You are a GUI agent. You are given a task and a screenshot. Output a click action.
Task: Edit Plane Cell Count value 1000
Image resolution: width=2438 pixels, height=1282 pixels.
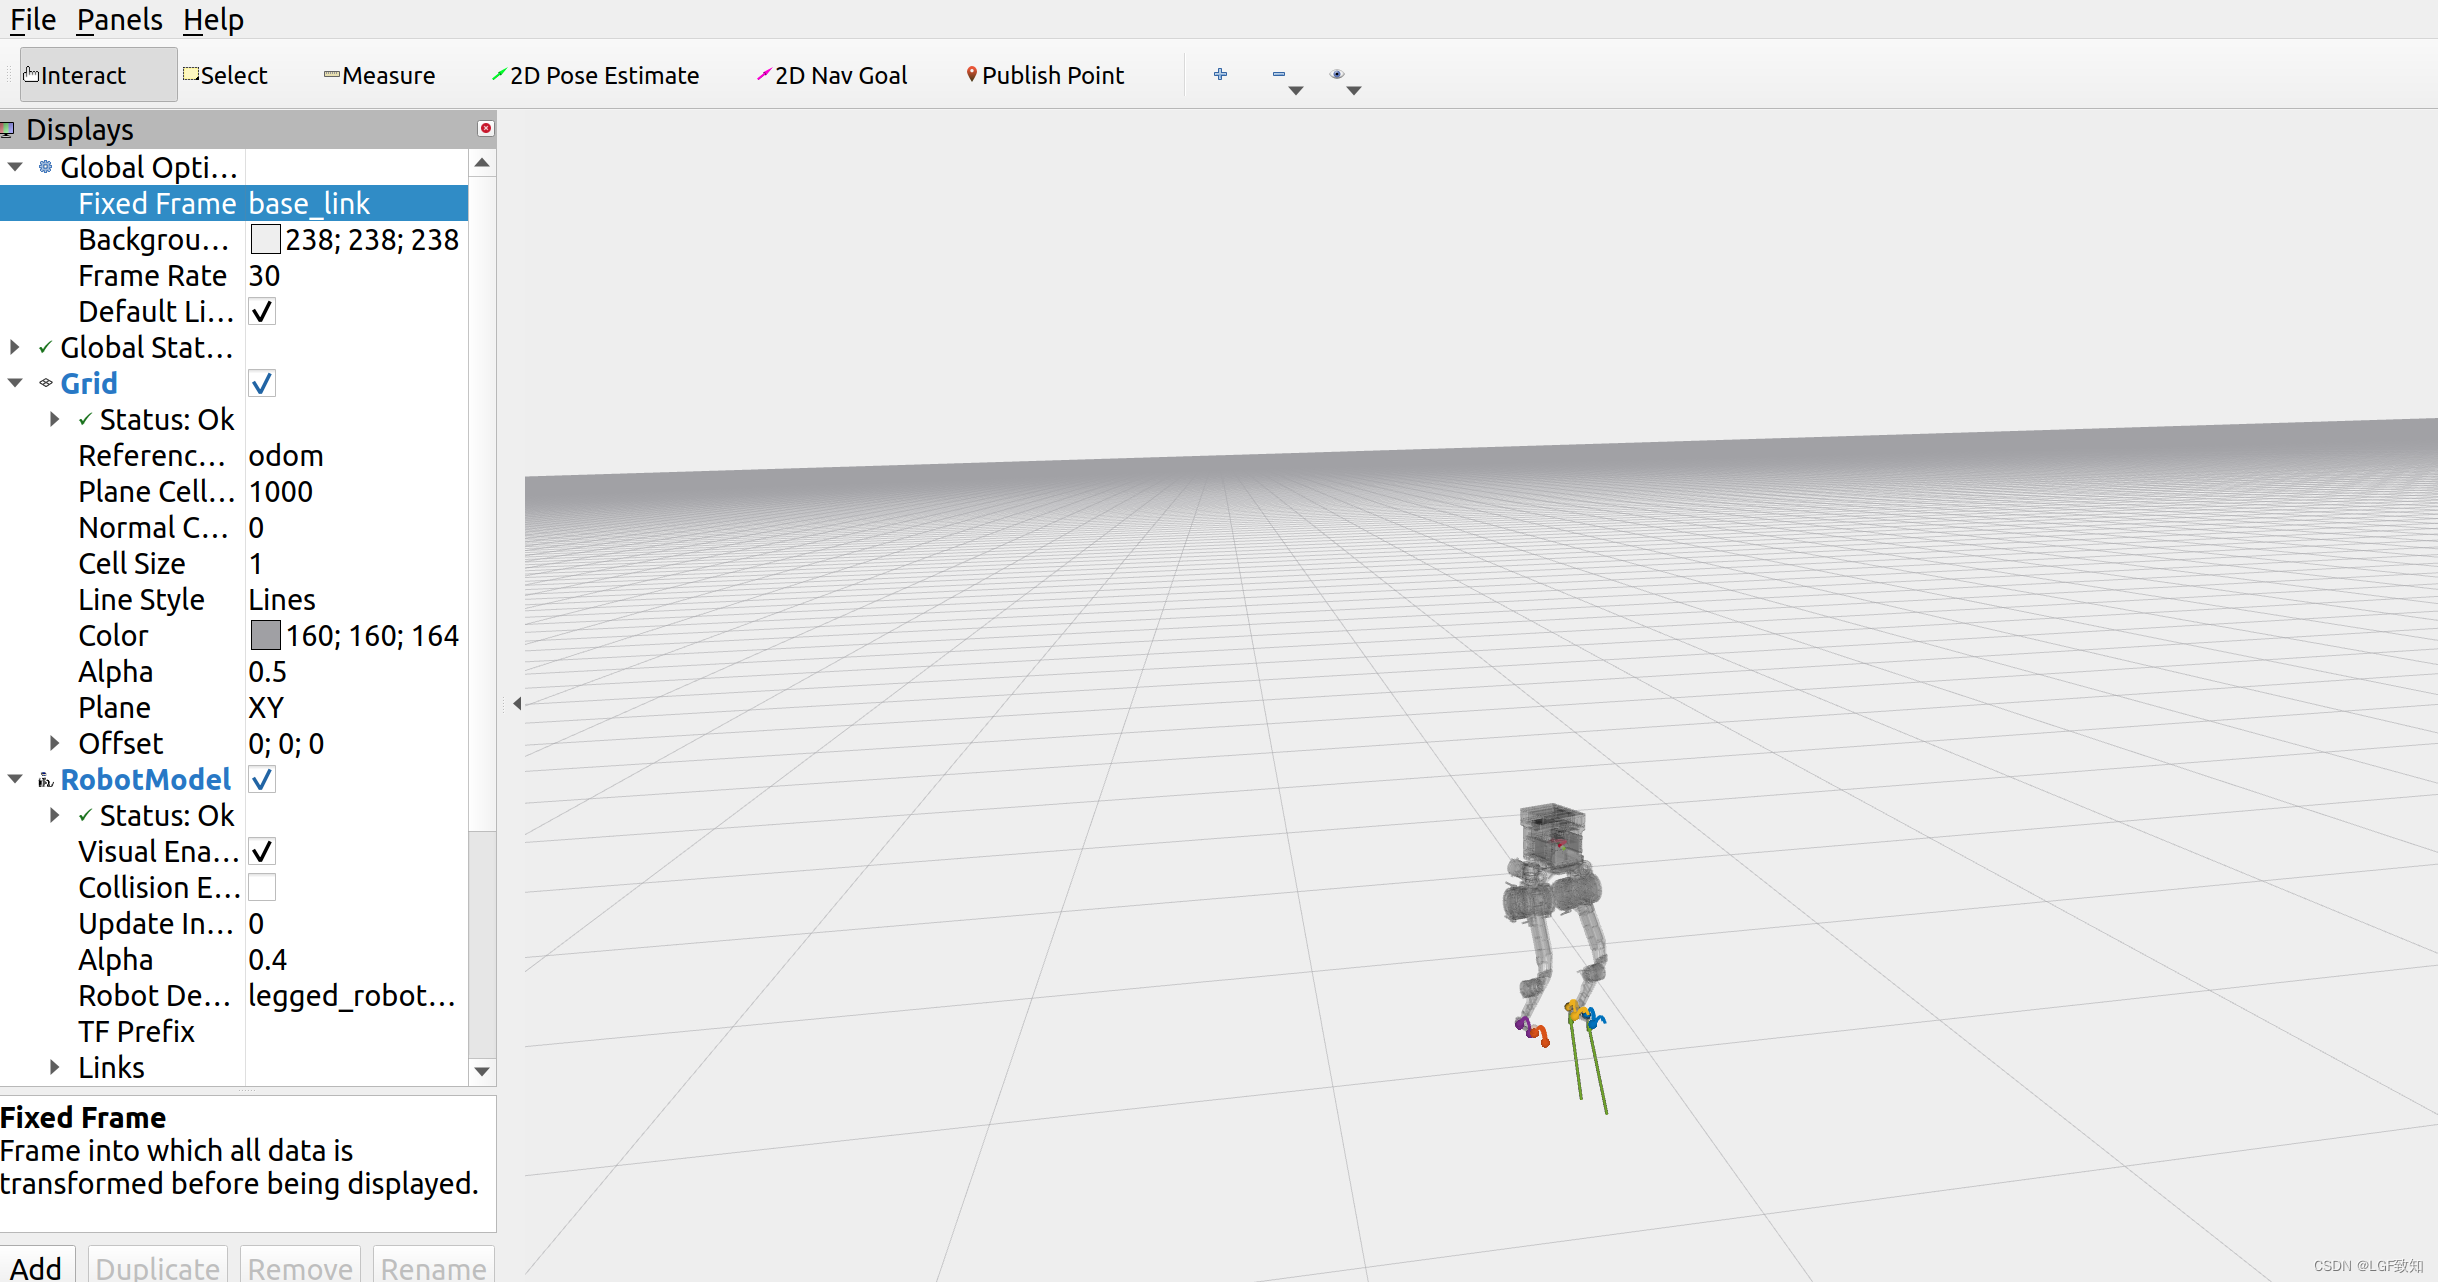(x=357, y=492)
